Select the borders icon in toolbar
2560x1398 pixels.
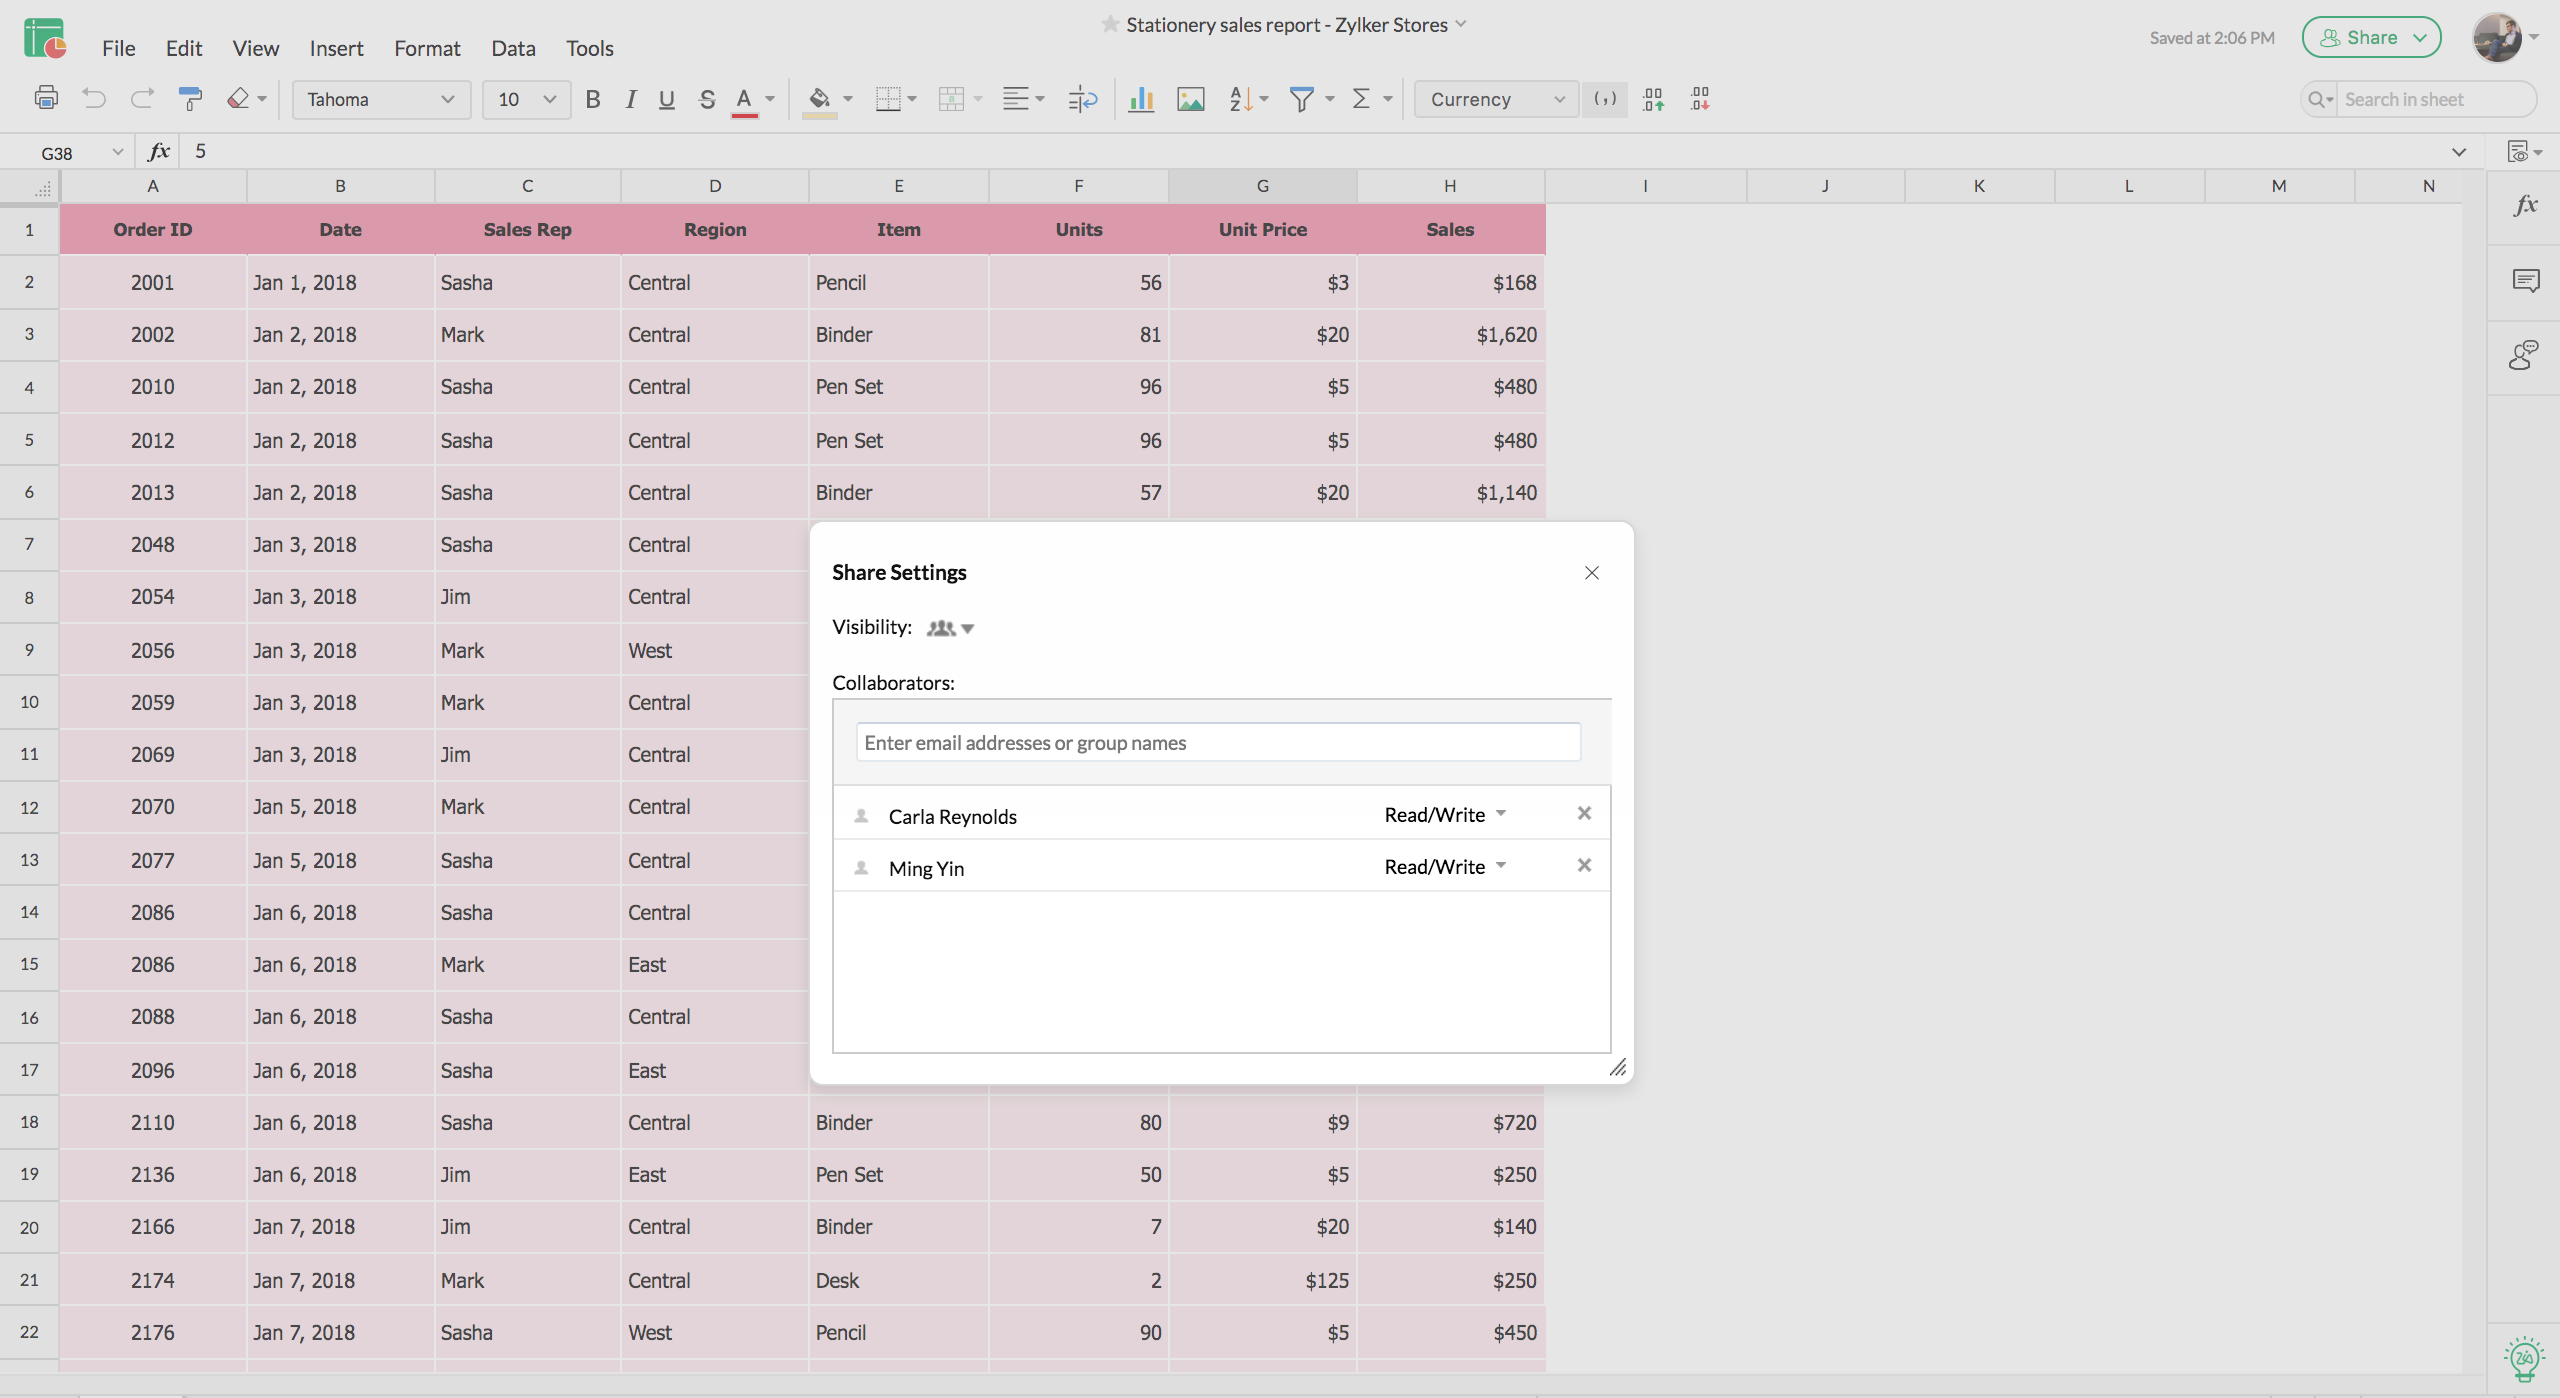(888, 100)
